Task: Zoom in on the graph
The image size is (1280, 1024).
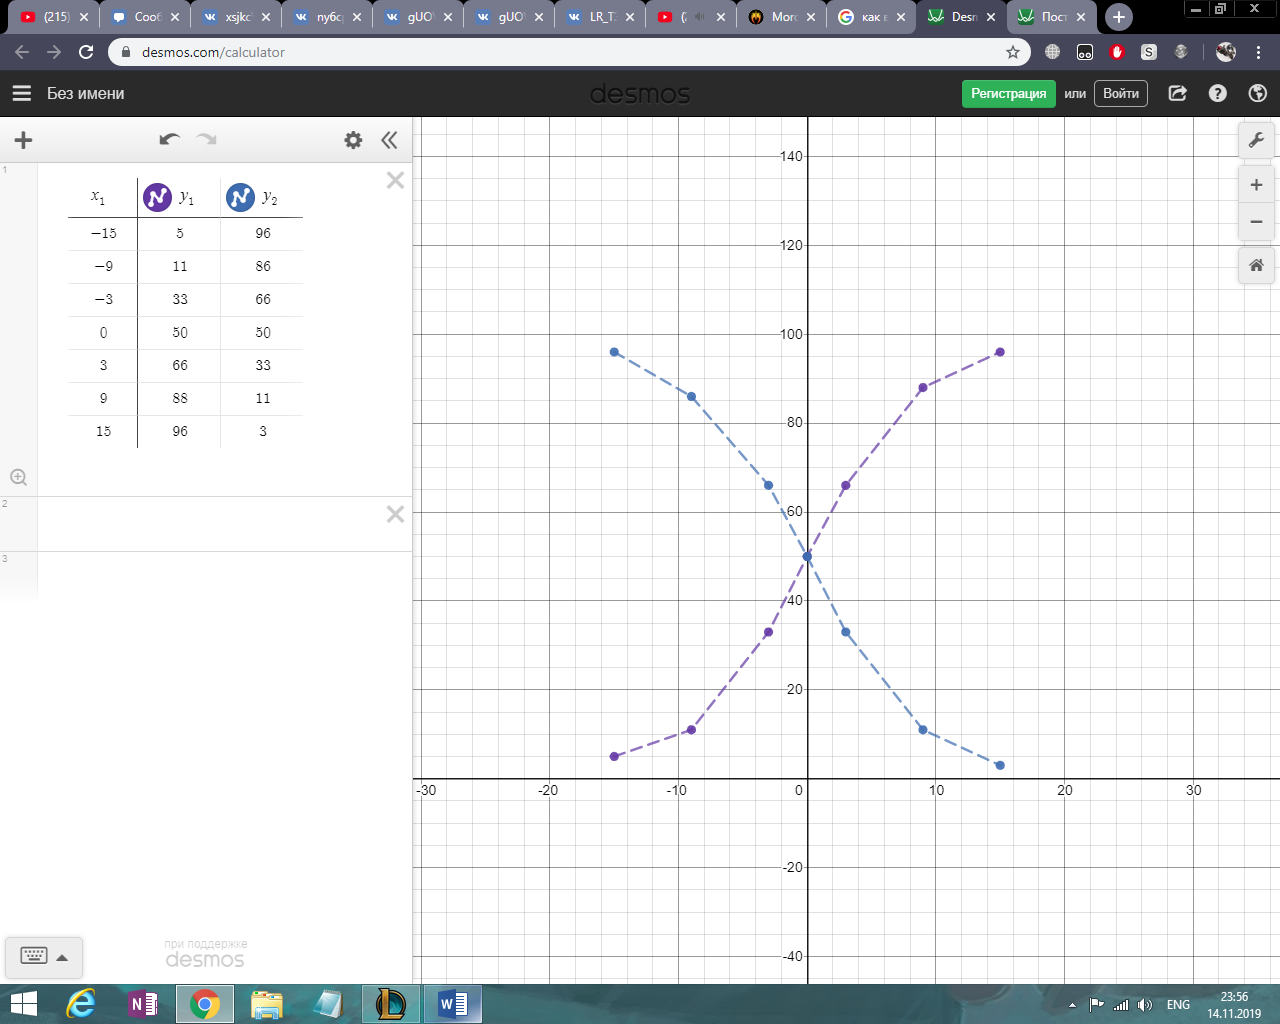Action: coord(1256,185)
